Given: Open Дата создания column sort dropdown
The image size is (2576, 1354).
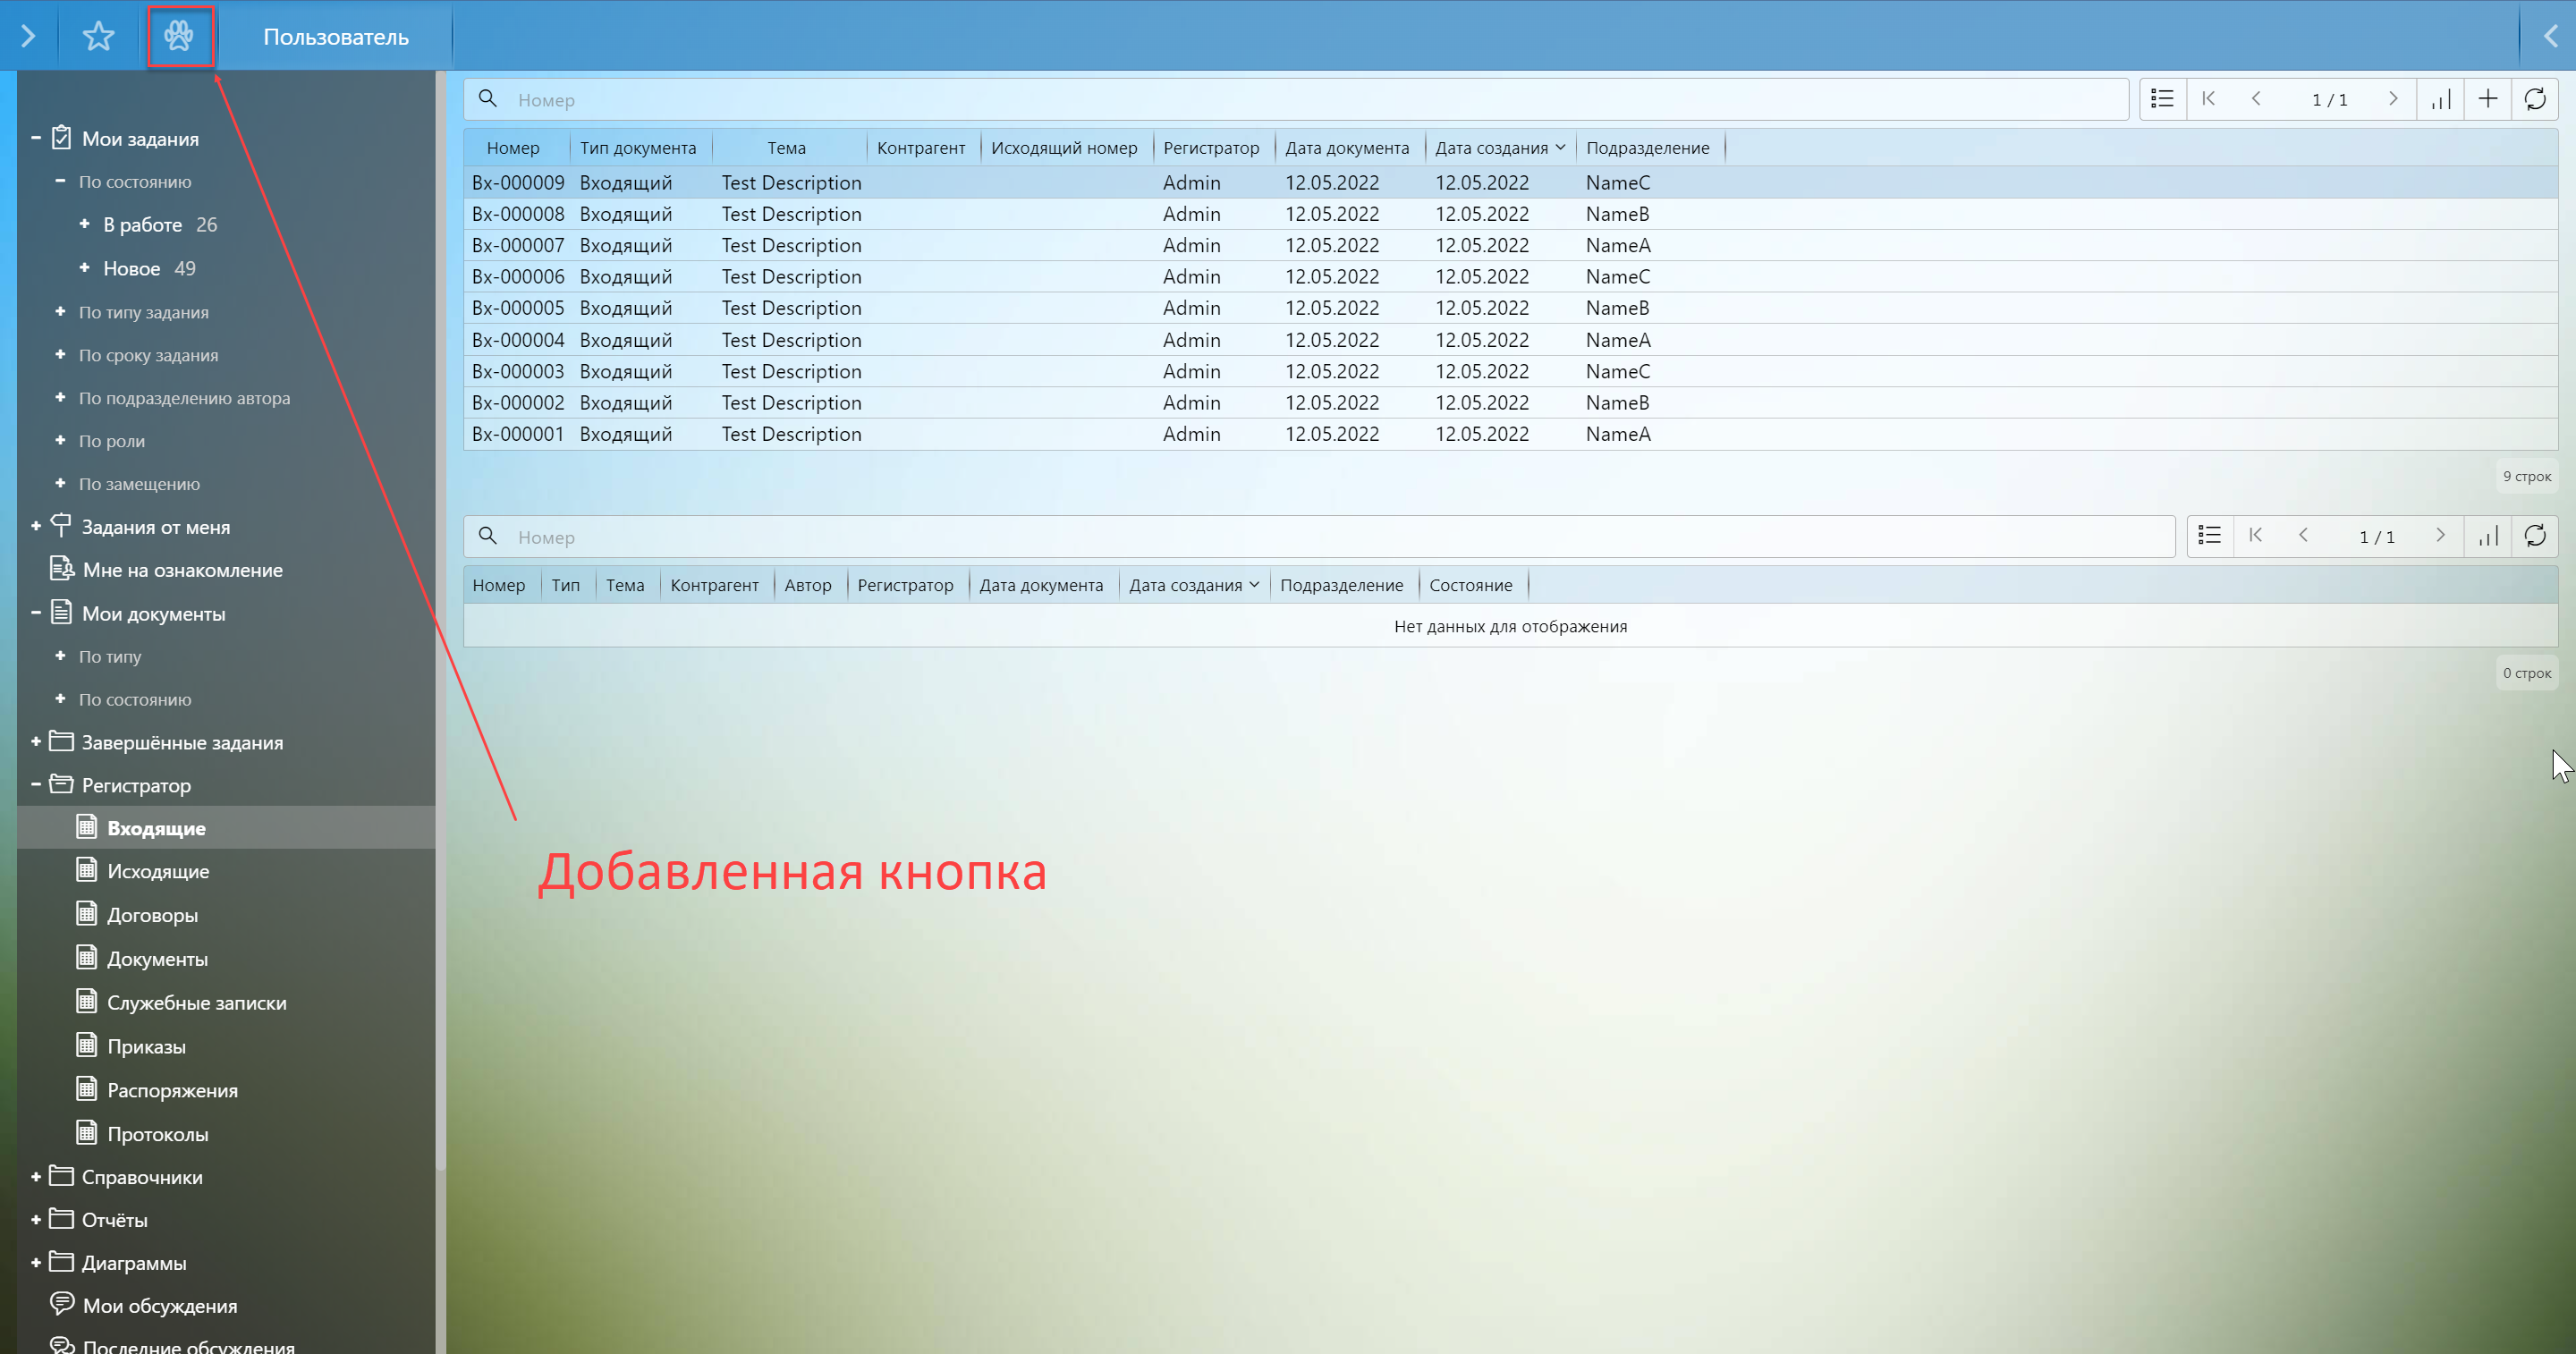Looking at the screenshot, I should tap(1560, 148).
